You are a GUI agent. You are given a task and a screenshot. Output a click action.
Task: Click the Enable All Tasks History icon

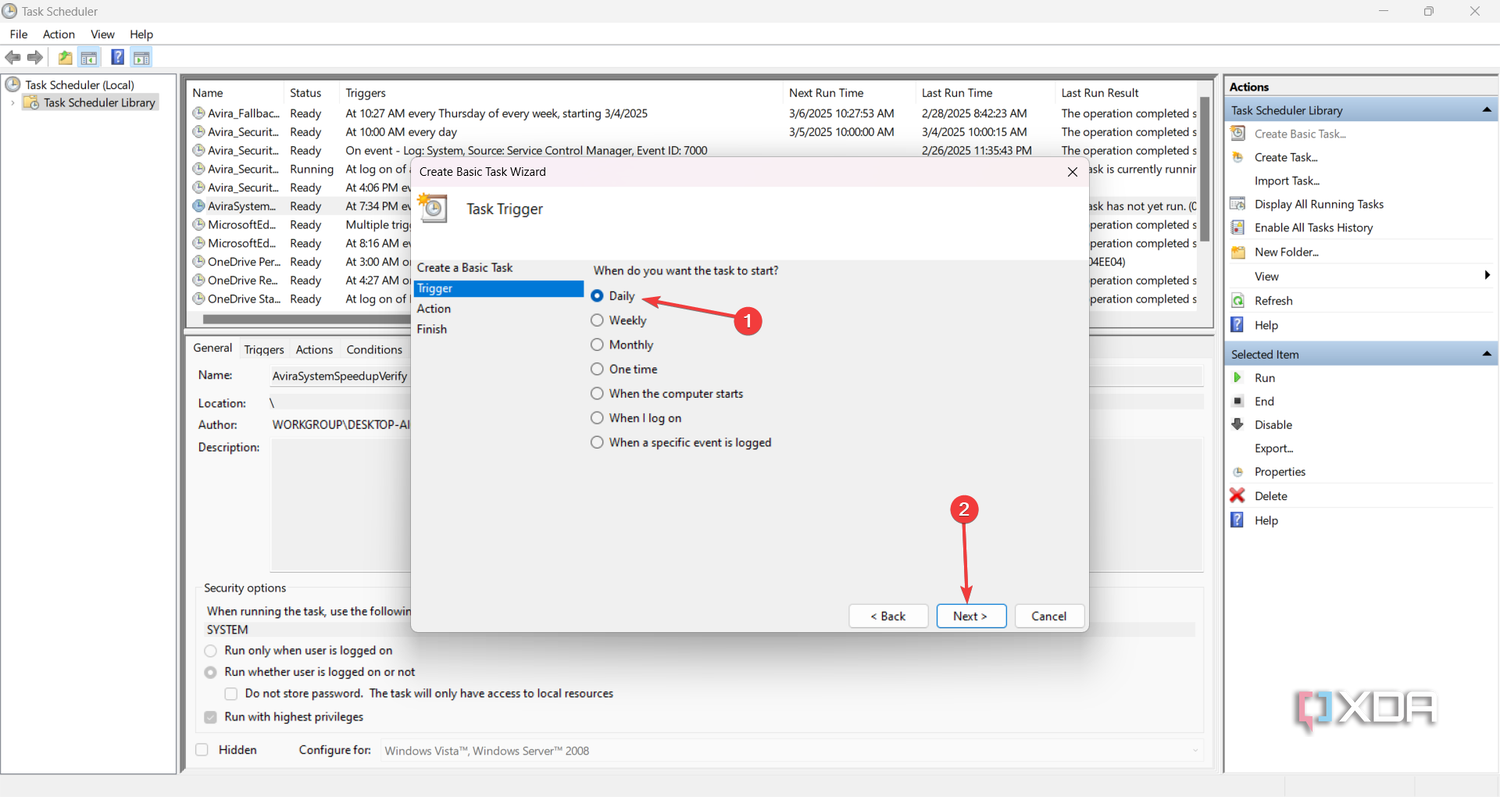coord(1238,228)
